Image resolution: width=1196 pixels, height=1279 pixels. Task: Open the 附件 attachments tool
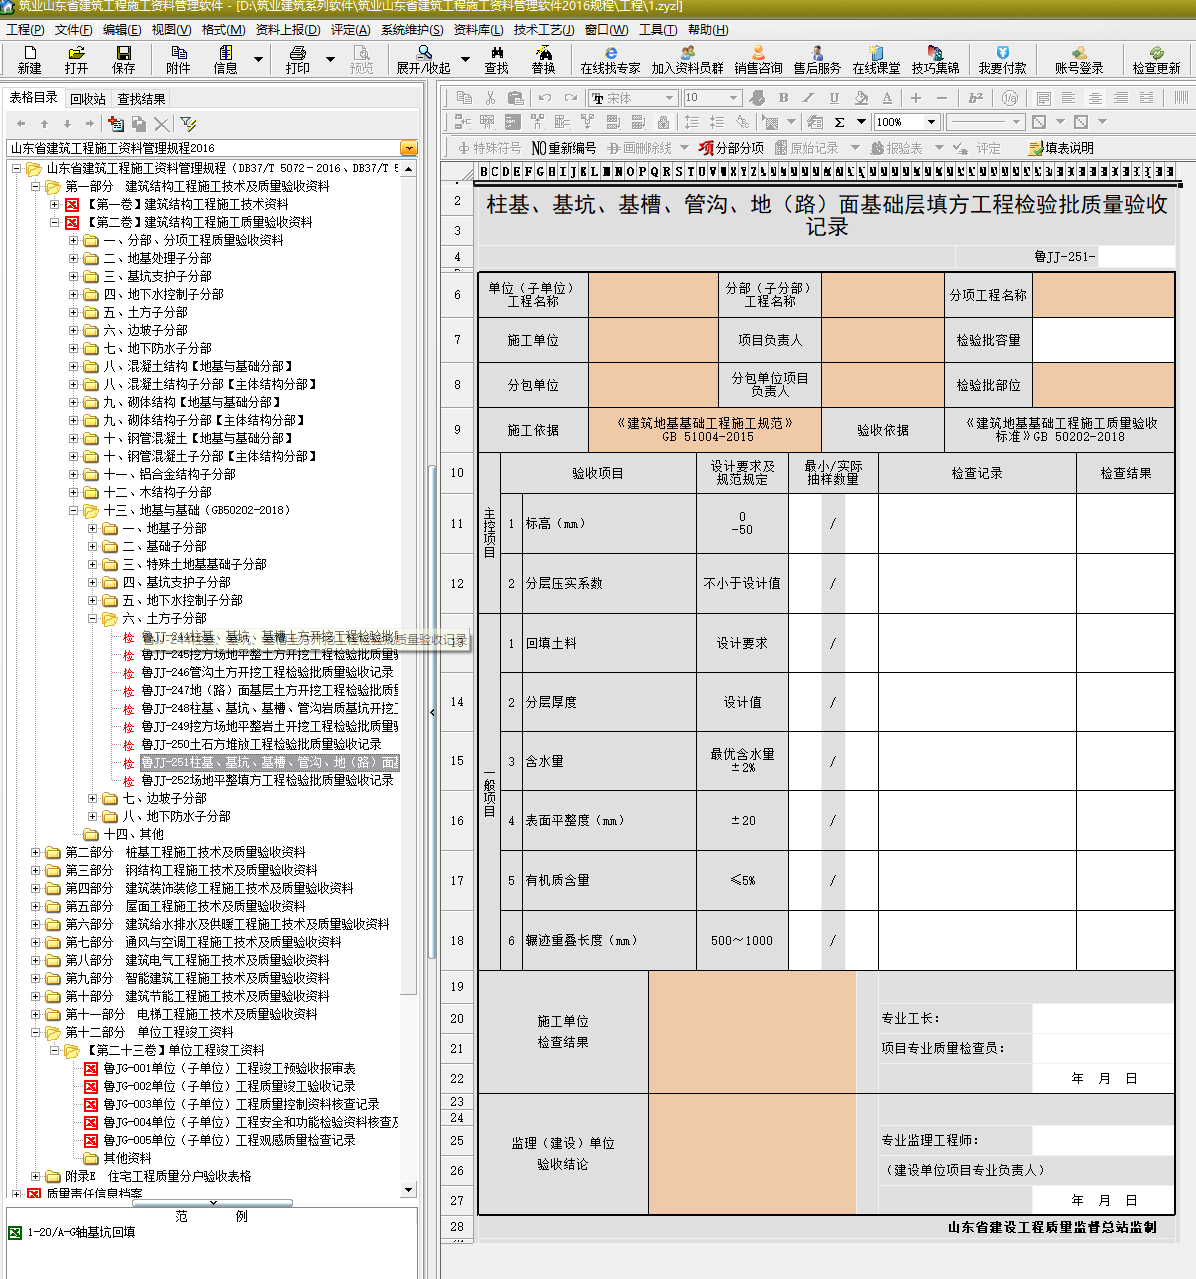click(178, 59)
